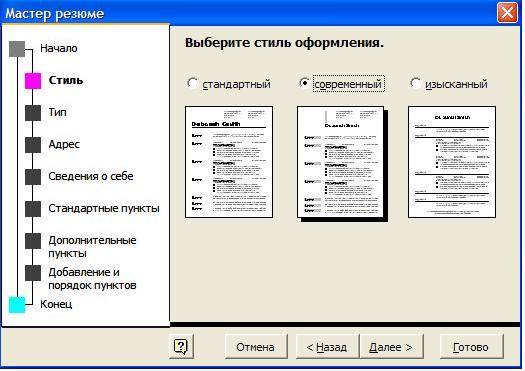Click the Отмена button

point(255,347)
